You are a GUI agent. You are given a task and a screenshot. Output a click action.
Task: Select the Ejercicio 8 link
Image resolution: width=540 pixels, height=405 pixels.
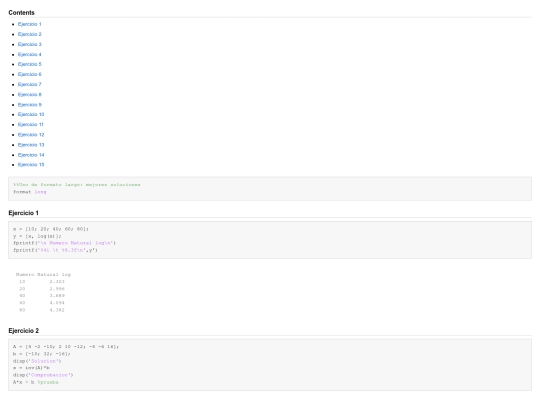pyautogui.click(x=30, y=94)
